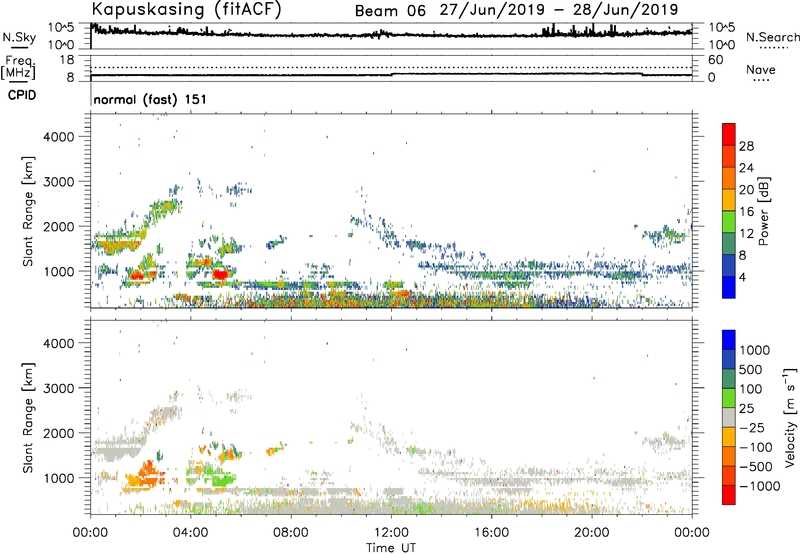Click the date range '27/Jun/2019 - 28/Jun/2019'
The width and height of the screenshot is (800, 554).
pyautogui.click(x=559, y=10)
